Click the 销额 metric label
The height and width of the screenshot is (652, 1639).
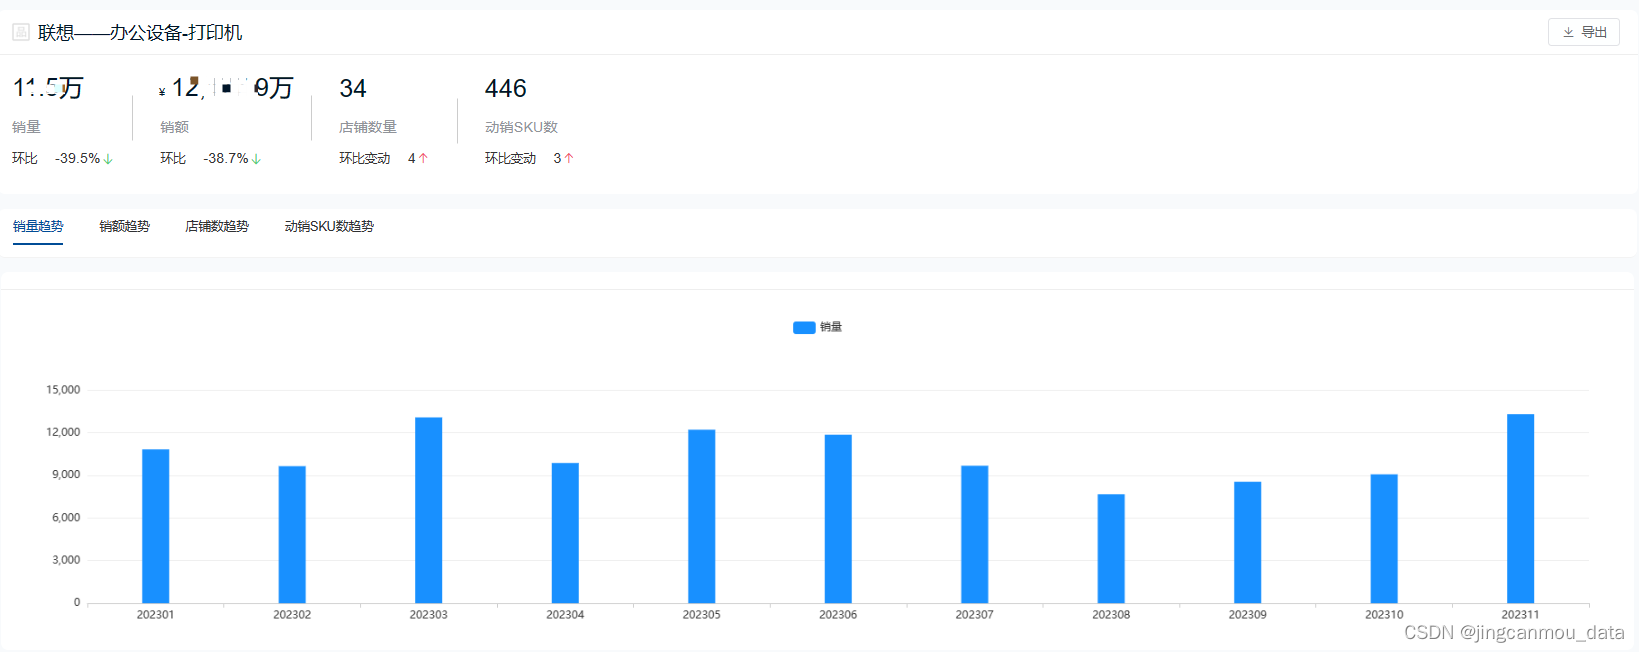[174, 127]
